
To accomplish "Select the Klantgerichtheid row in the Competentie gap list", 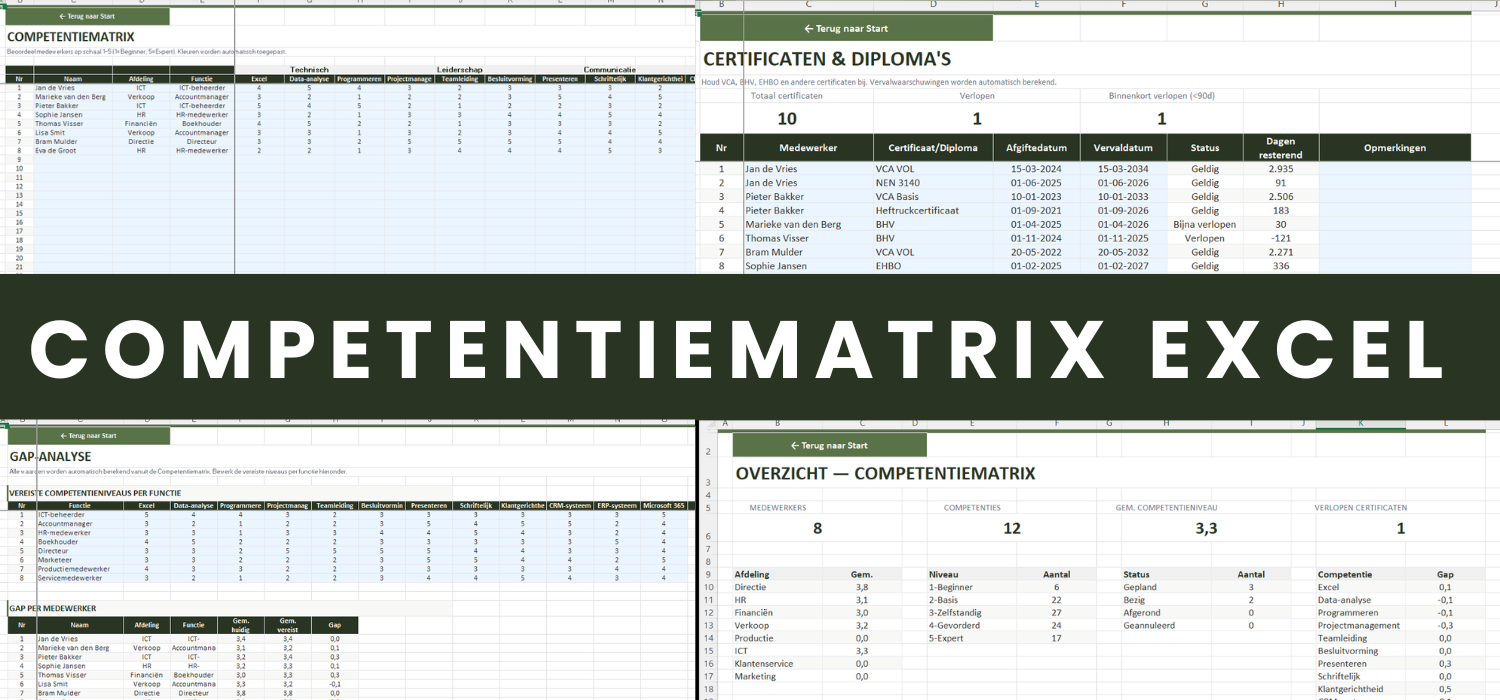I will (1351, 689).
